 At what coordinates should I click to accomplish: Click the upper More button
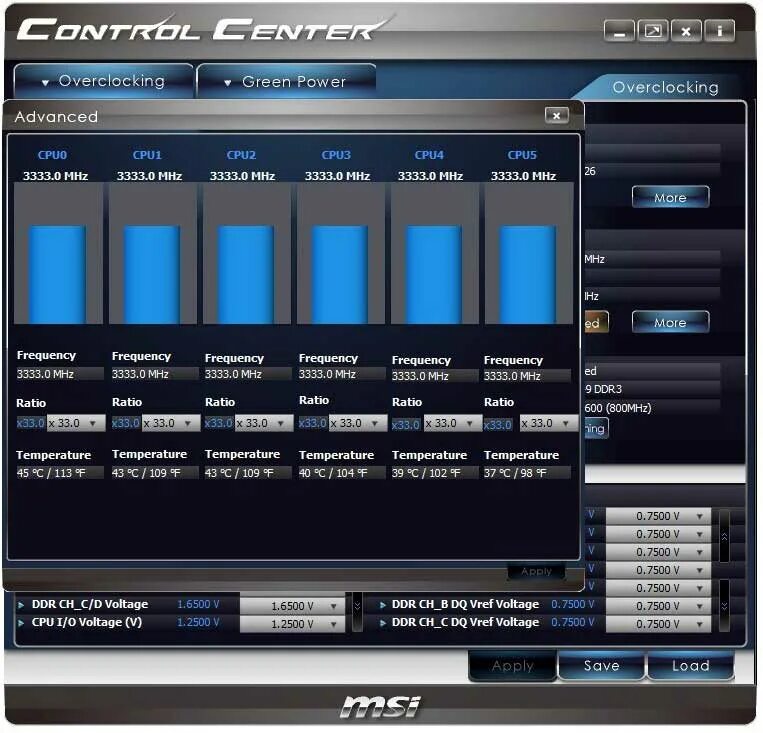tap(670, 198)
